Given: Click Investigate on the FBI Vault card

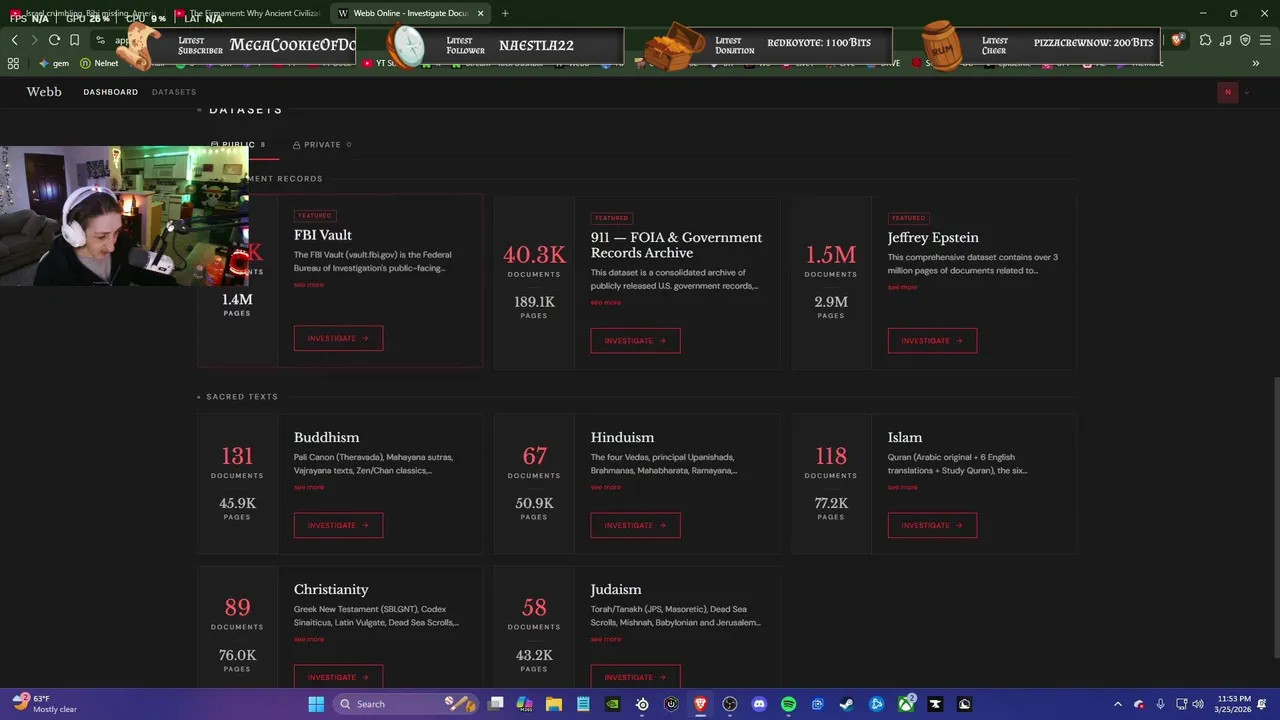Looking at the screenshot, I should click(x=338, y=338).
